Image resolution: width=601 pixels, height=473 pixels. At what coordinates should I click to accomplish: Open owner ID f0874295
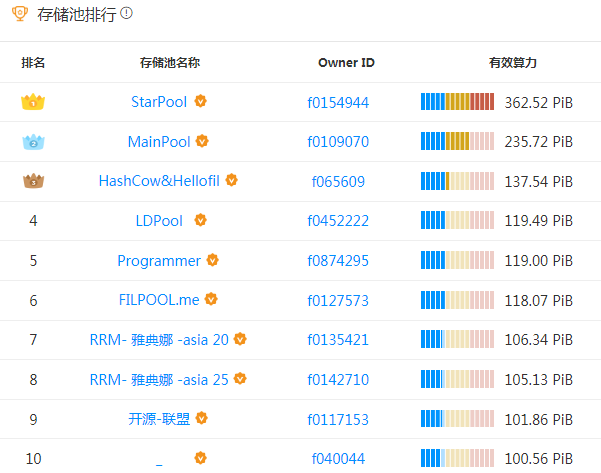pos(338,261)
